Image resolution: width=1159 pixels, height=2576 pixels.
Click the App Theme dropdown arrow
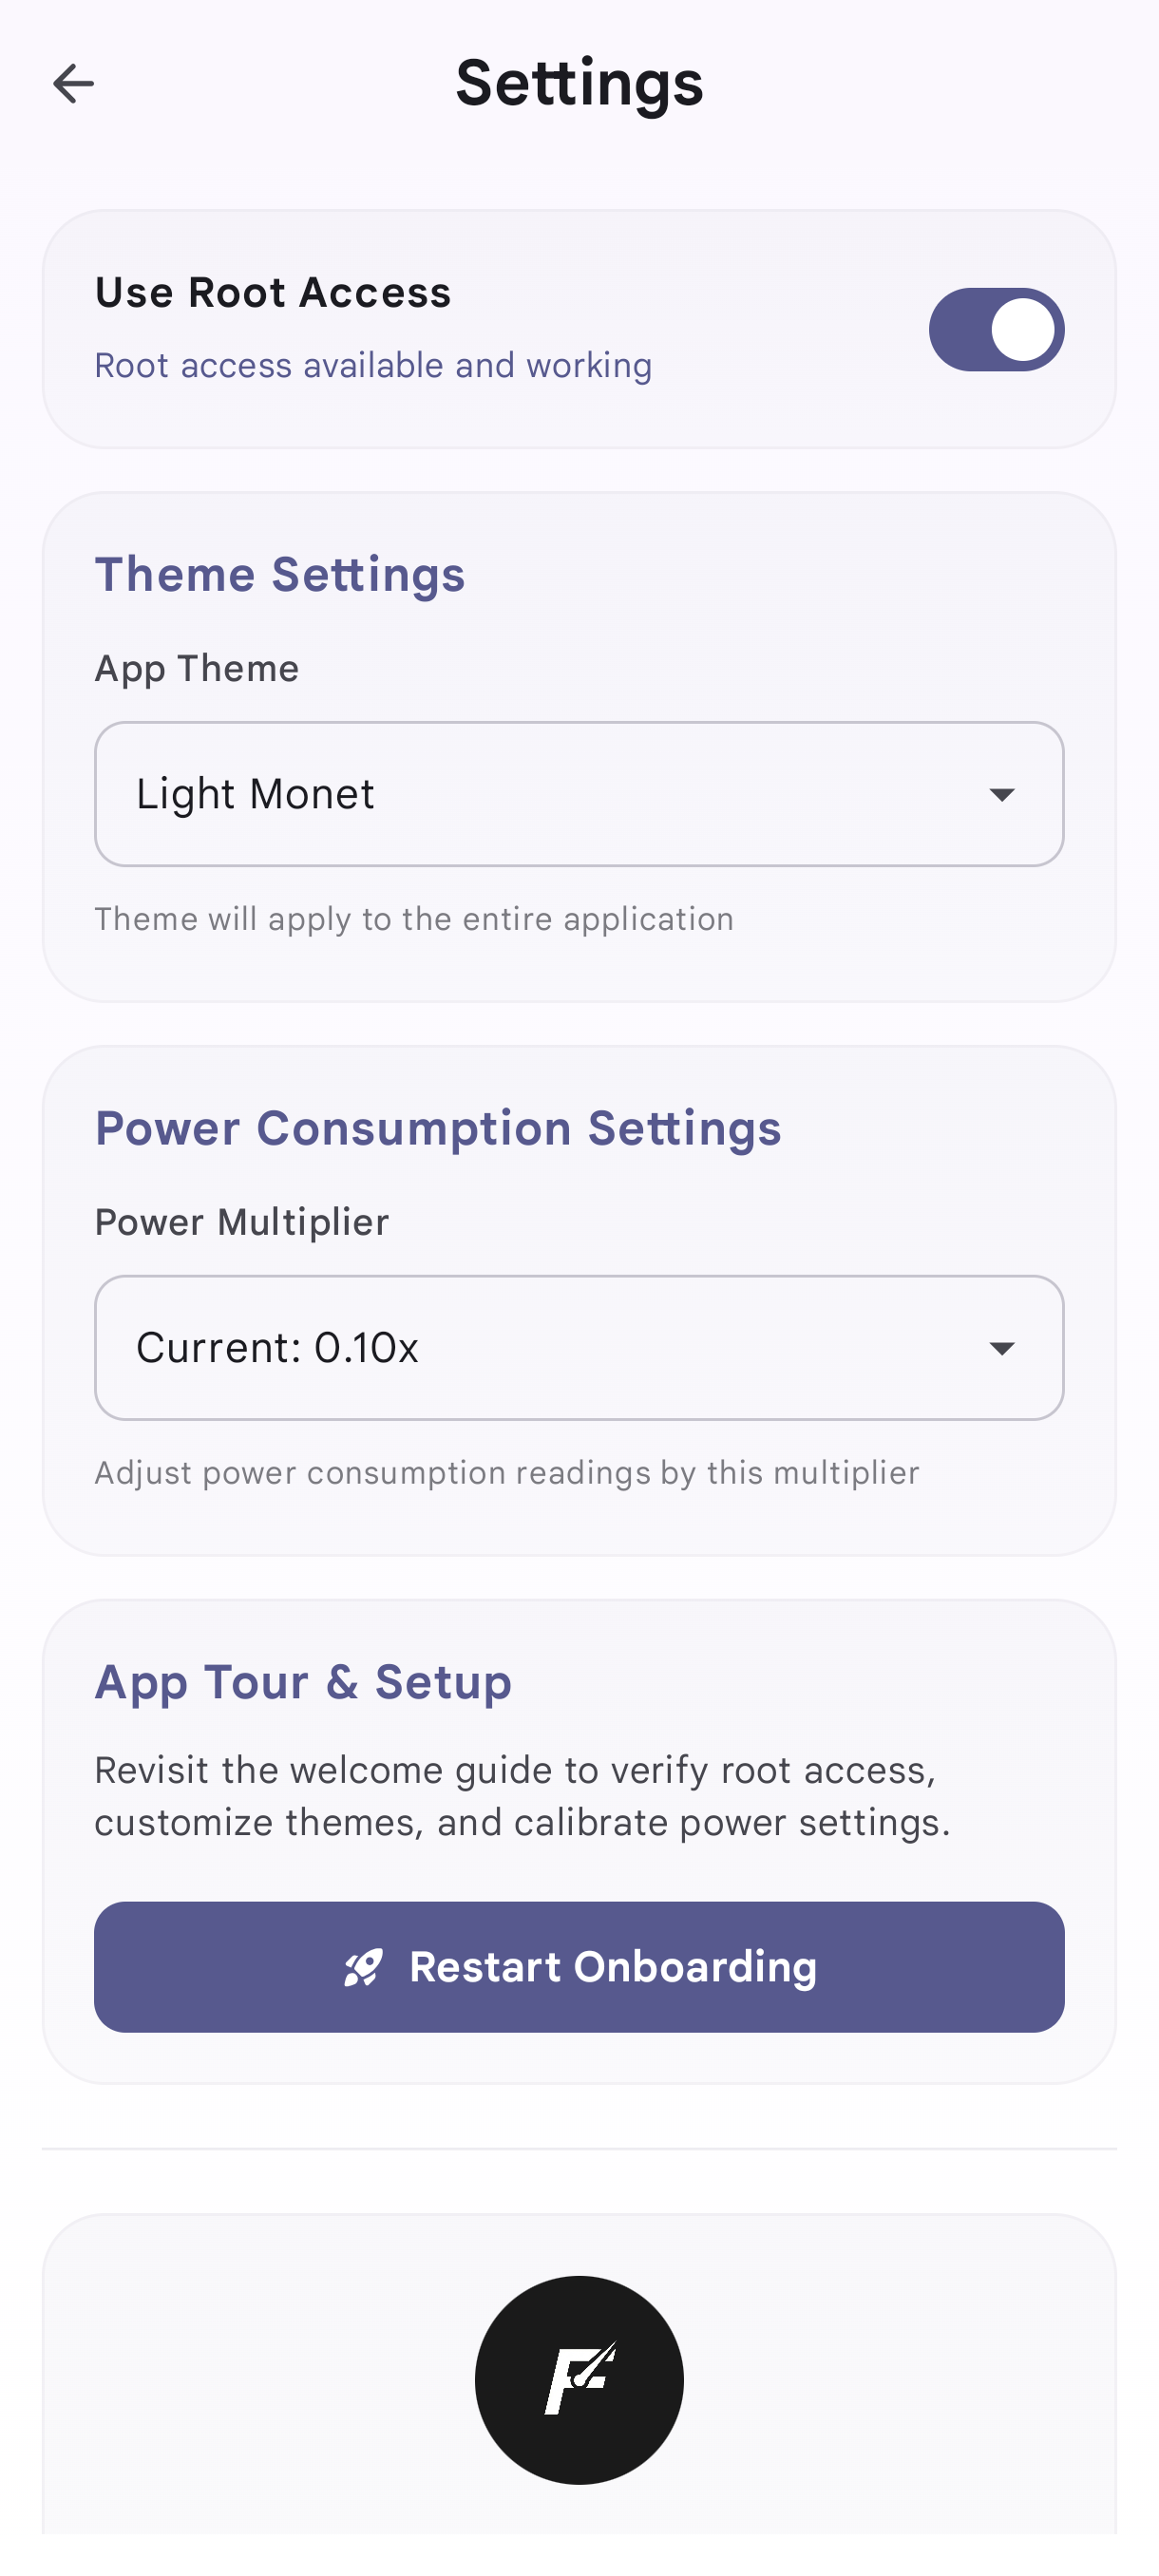1001,795
